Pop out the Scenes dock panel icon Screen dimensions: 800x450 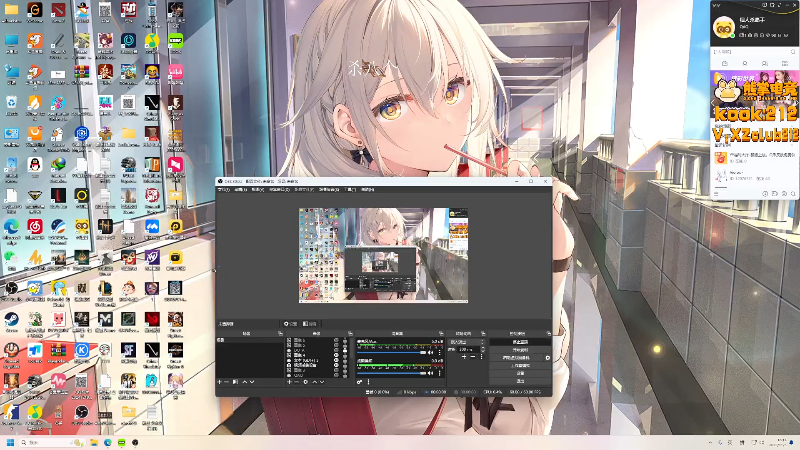click(280, 334)
